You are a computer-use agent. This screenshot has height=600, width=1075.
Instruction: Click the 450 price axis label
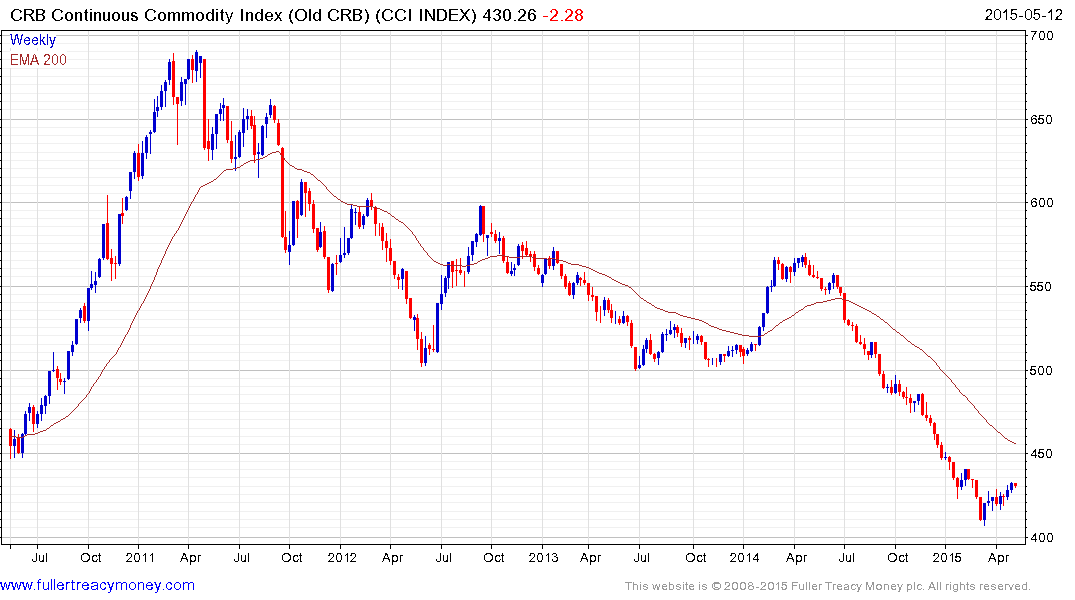point(1041,454)
